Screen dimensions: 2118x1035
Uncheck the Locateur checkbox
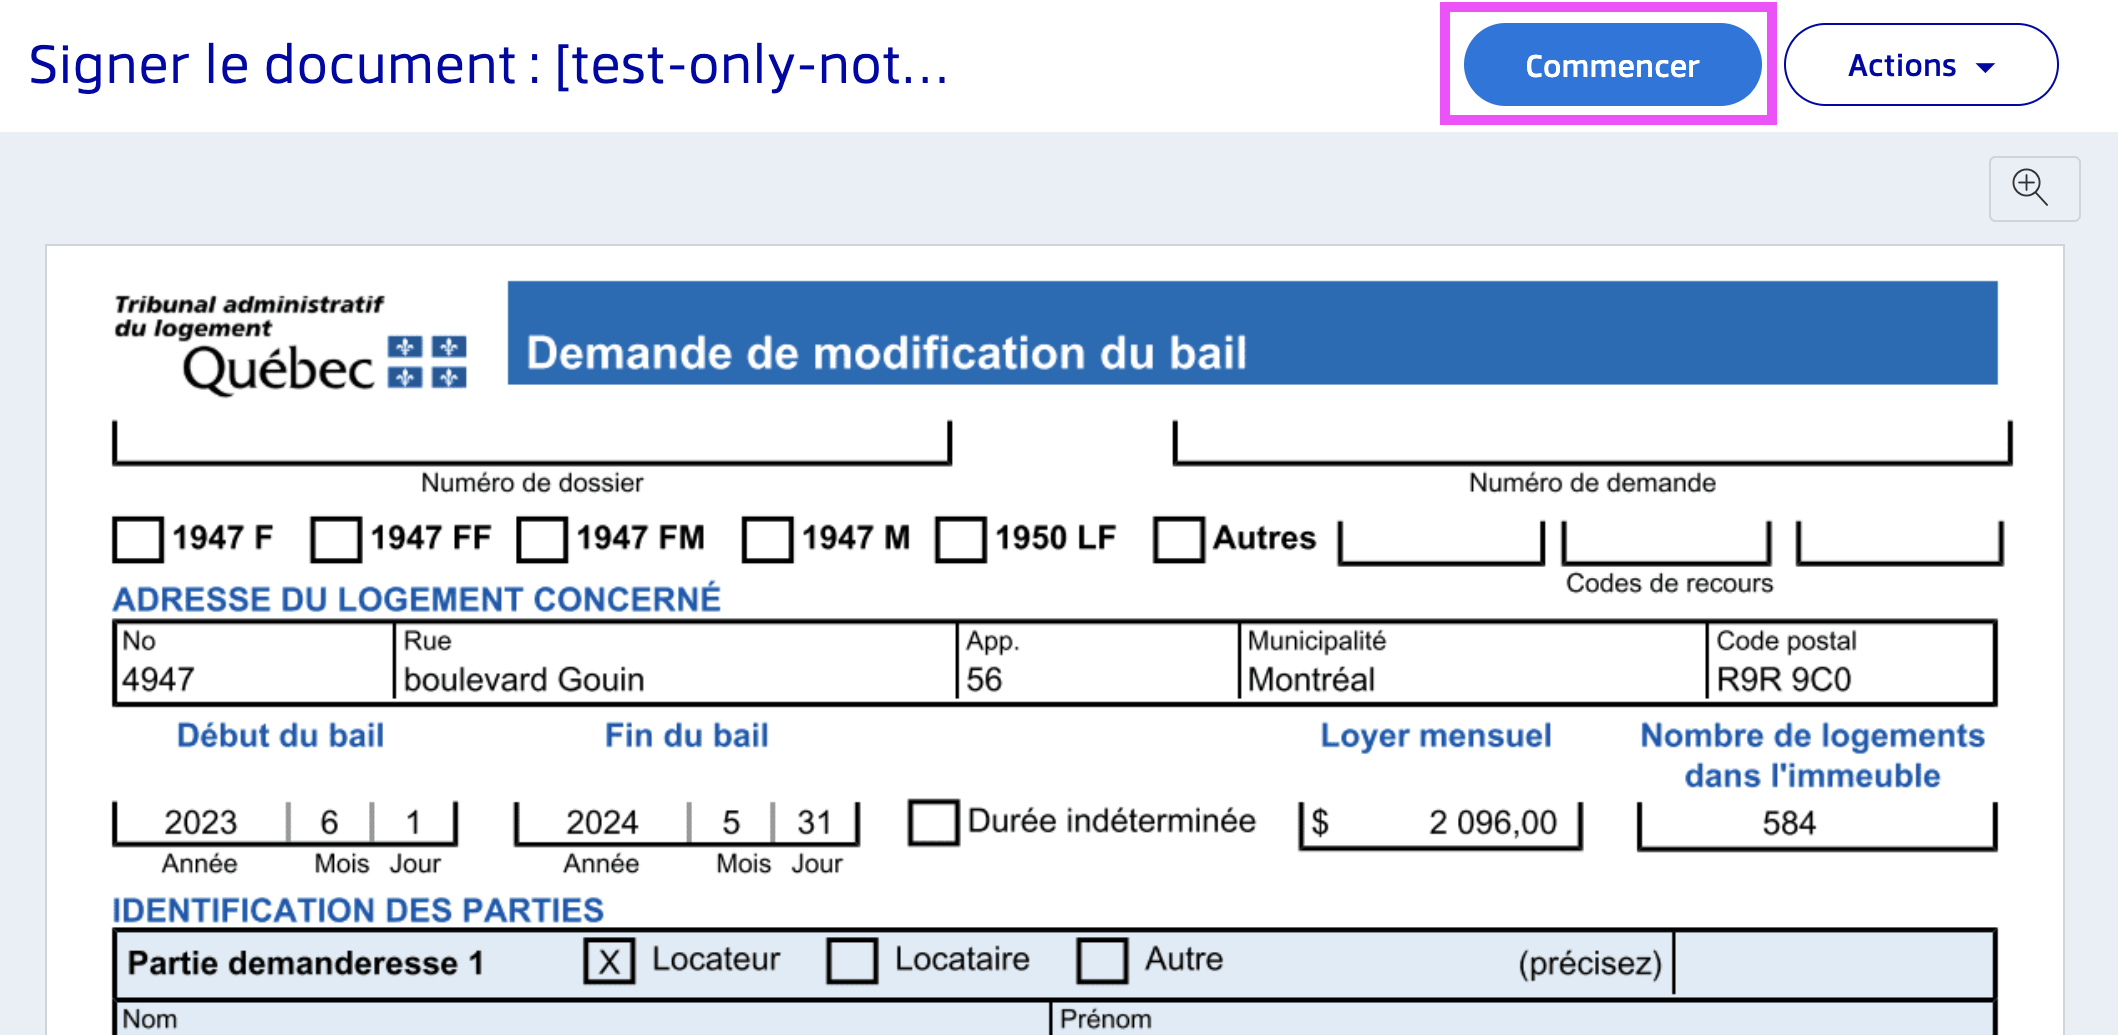tap(609, 961)
